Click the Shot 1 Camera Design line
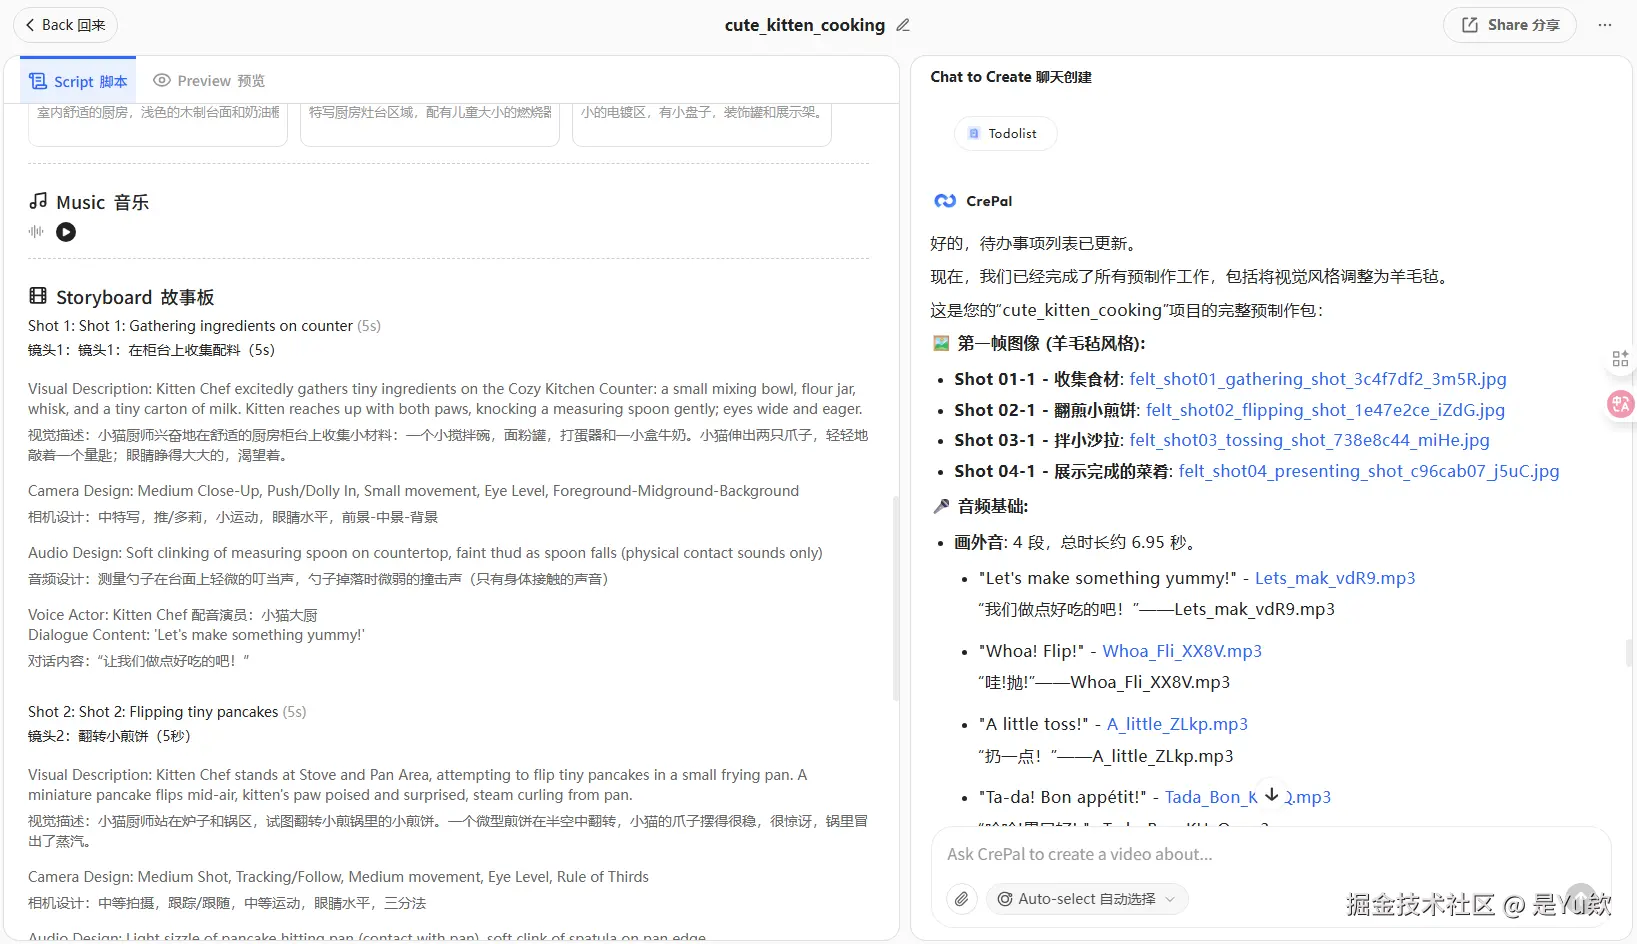This screenshot has height=944, width=1637. [x=413, y=491]
